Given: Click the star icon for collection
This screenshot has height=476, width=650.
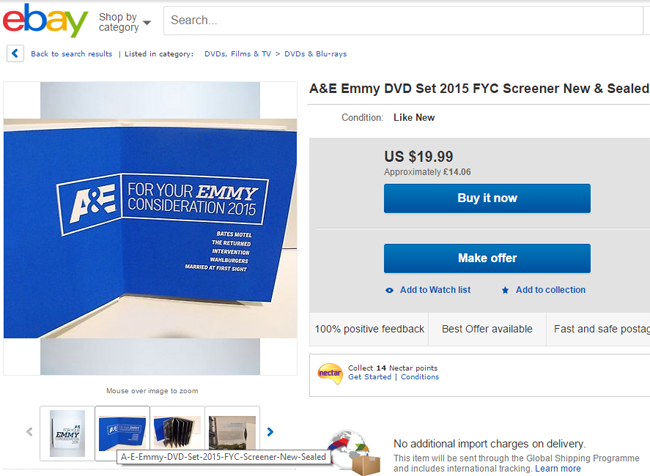Looking at the screenshot, I should point(505,290).
